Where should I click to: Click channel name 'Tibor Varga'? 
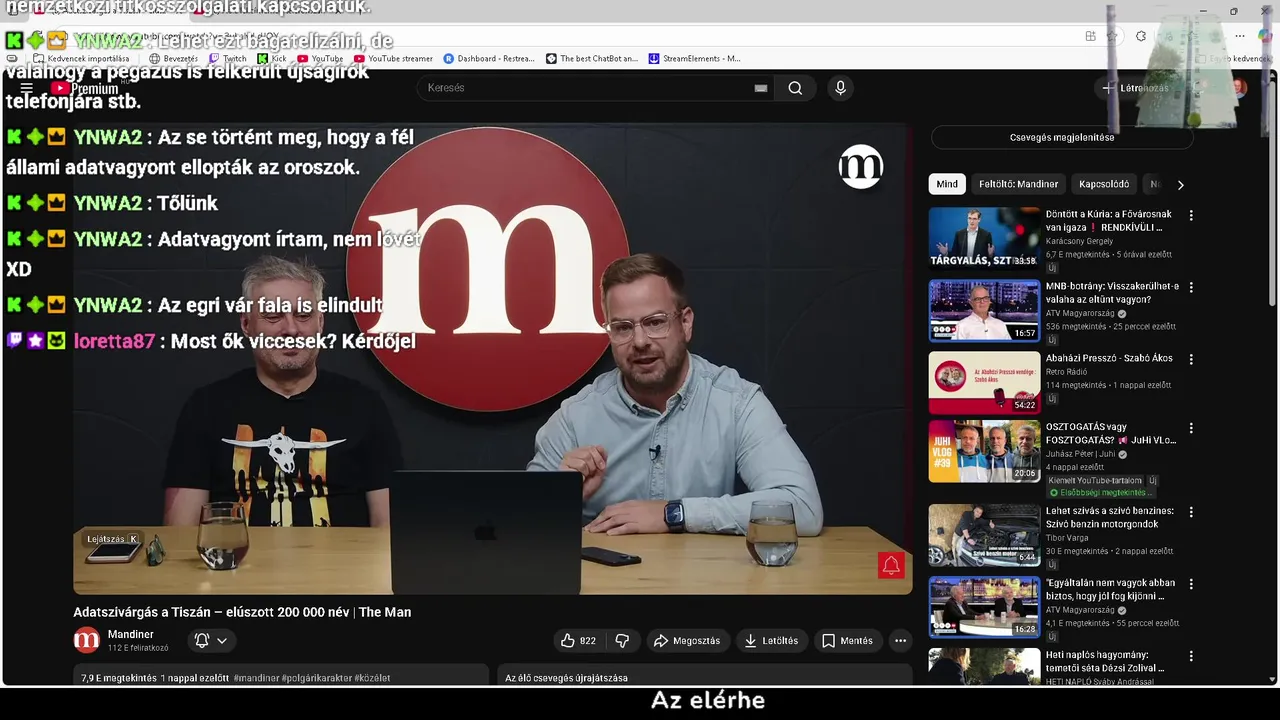(1067, 538)
